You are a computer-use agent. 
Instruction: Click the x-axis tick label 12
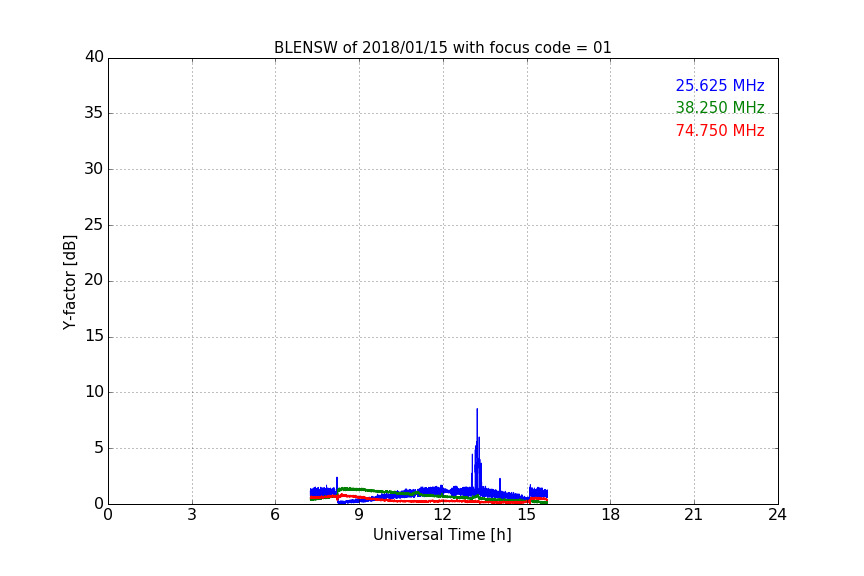(x=443, y=515)
